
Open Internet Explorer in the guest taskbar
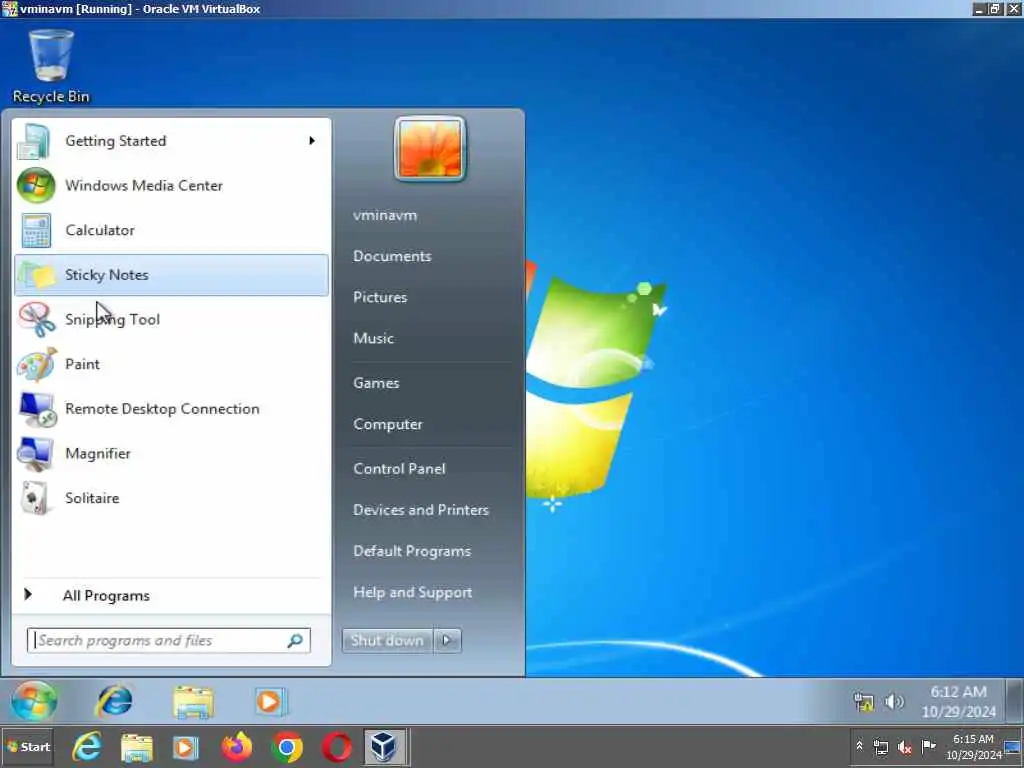pyautogui.click(x=115, y=701)
